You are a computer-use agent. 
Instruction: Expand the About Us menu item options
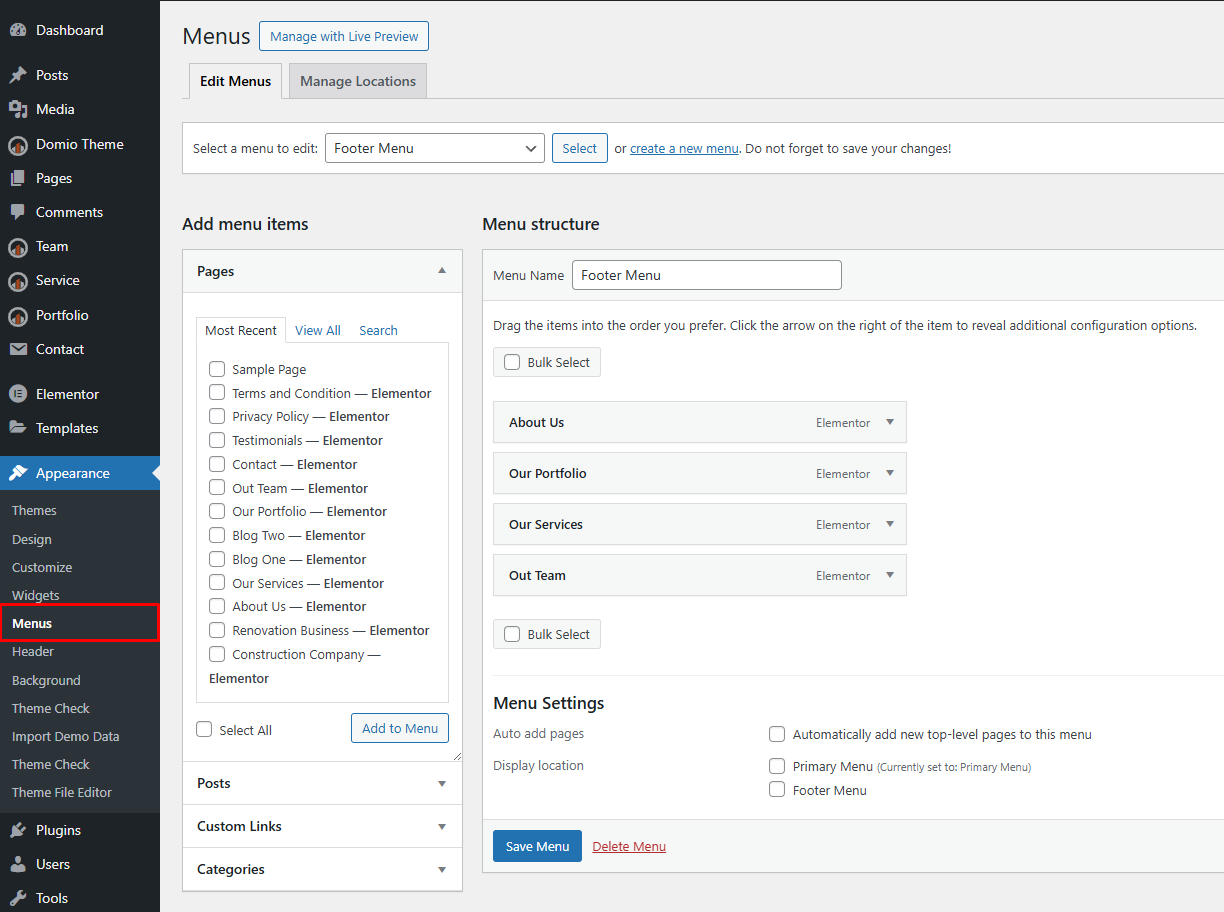[889, 422]
